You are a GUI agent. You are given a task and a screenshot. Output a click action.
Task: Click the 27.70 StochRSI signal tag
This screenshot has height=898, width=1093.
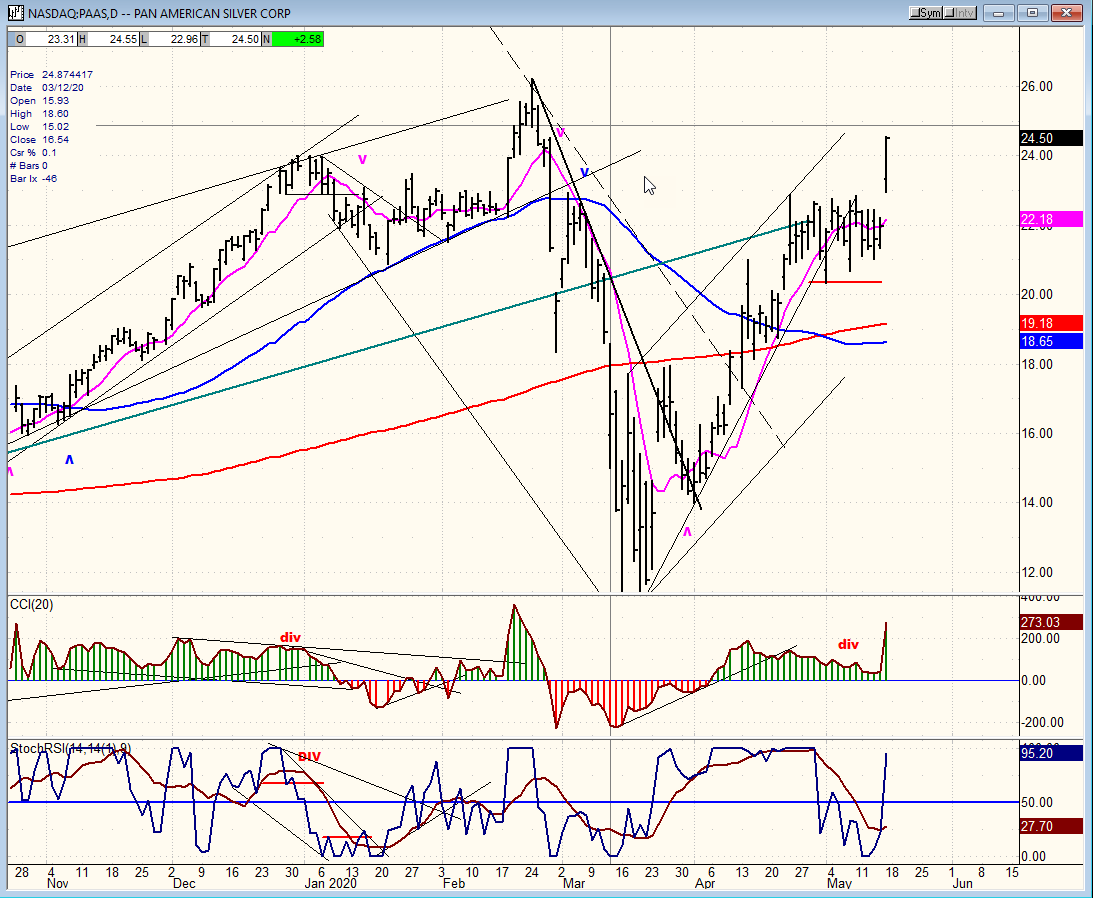pos(1051,827)
